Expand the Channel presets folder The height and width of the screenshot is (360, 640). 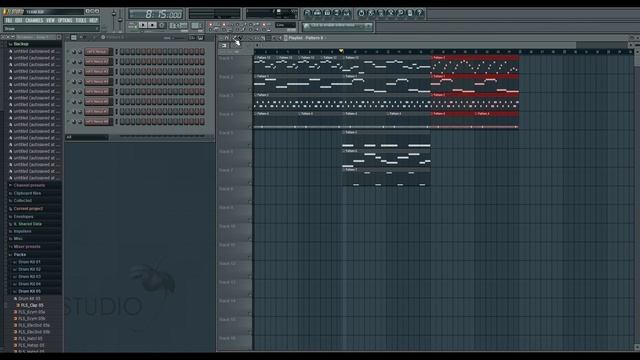29,185
